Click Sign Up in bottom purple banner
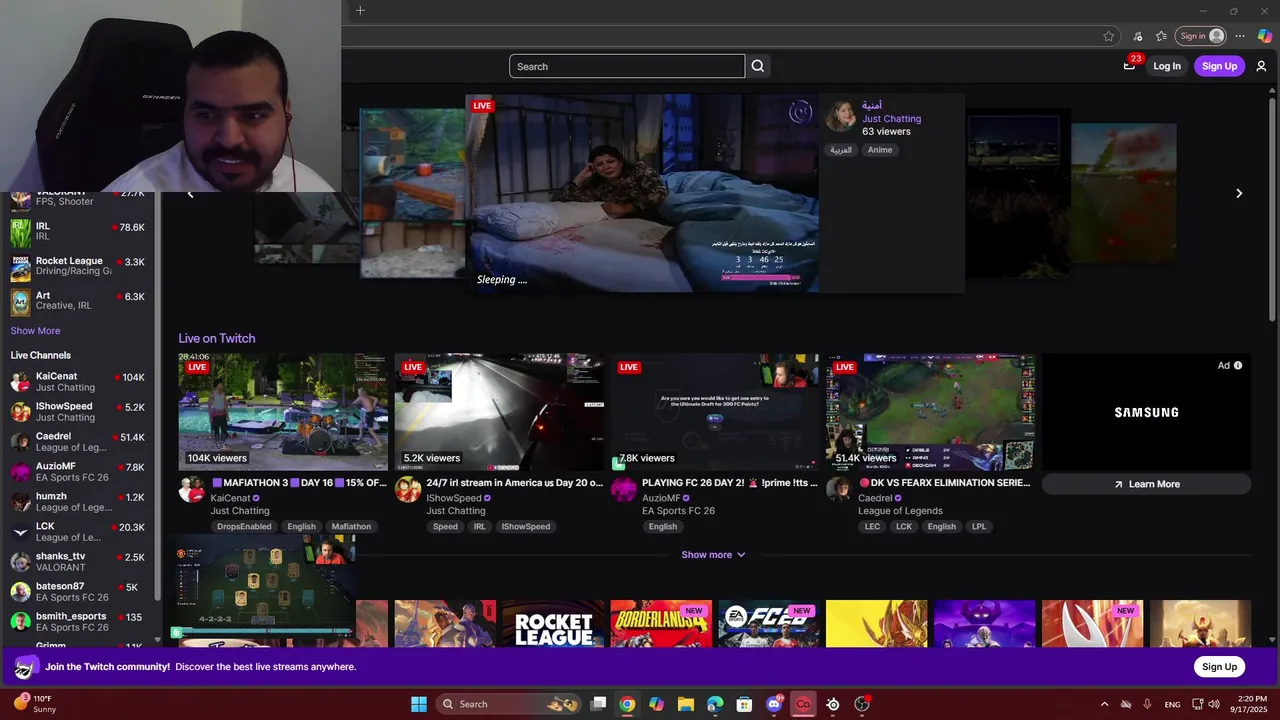The image size is (1280, 720). click(x=1219, y=666)
